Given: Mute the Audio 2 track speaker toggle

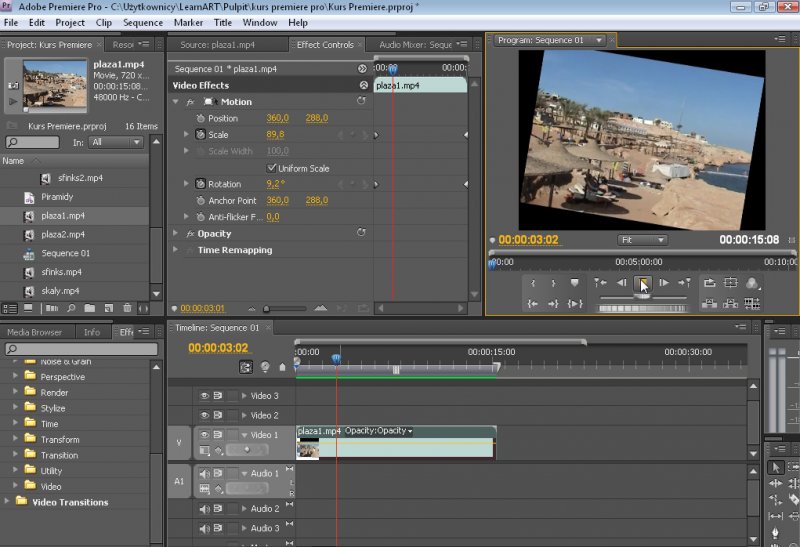Looking at the screenshot, I should tap(204, 509).
